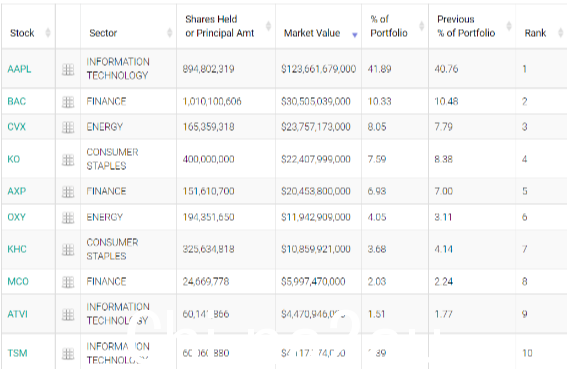Open the AAPL stock link
The image size is (567, 369).
19,69
